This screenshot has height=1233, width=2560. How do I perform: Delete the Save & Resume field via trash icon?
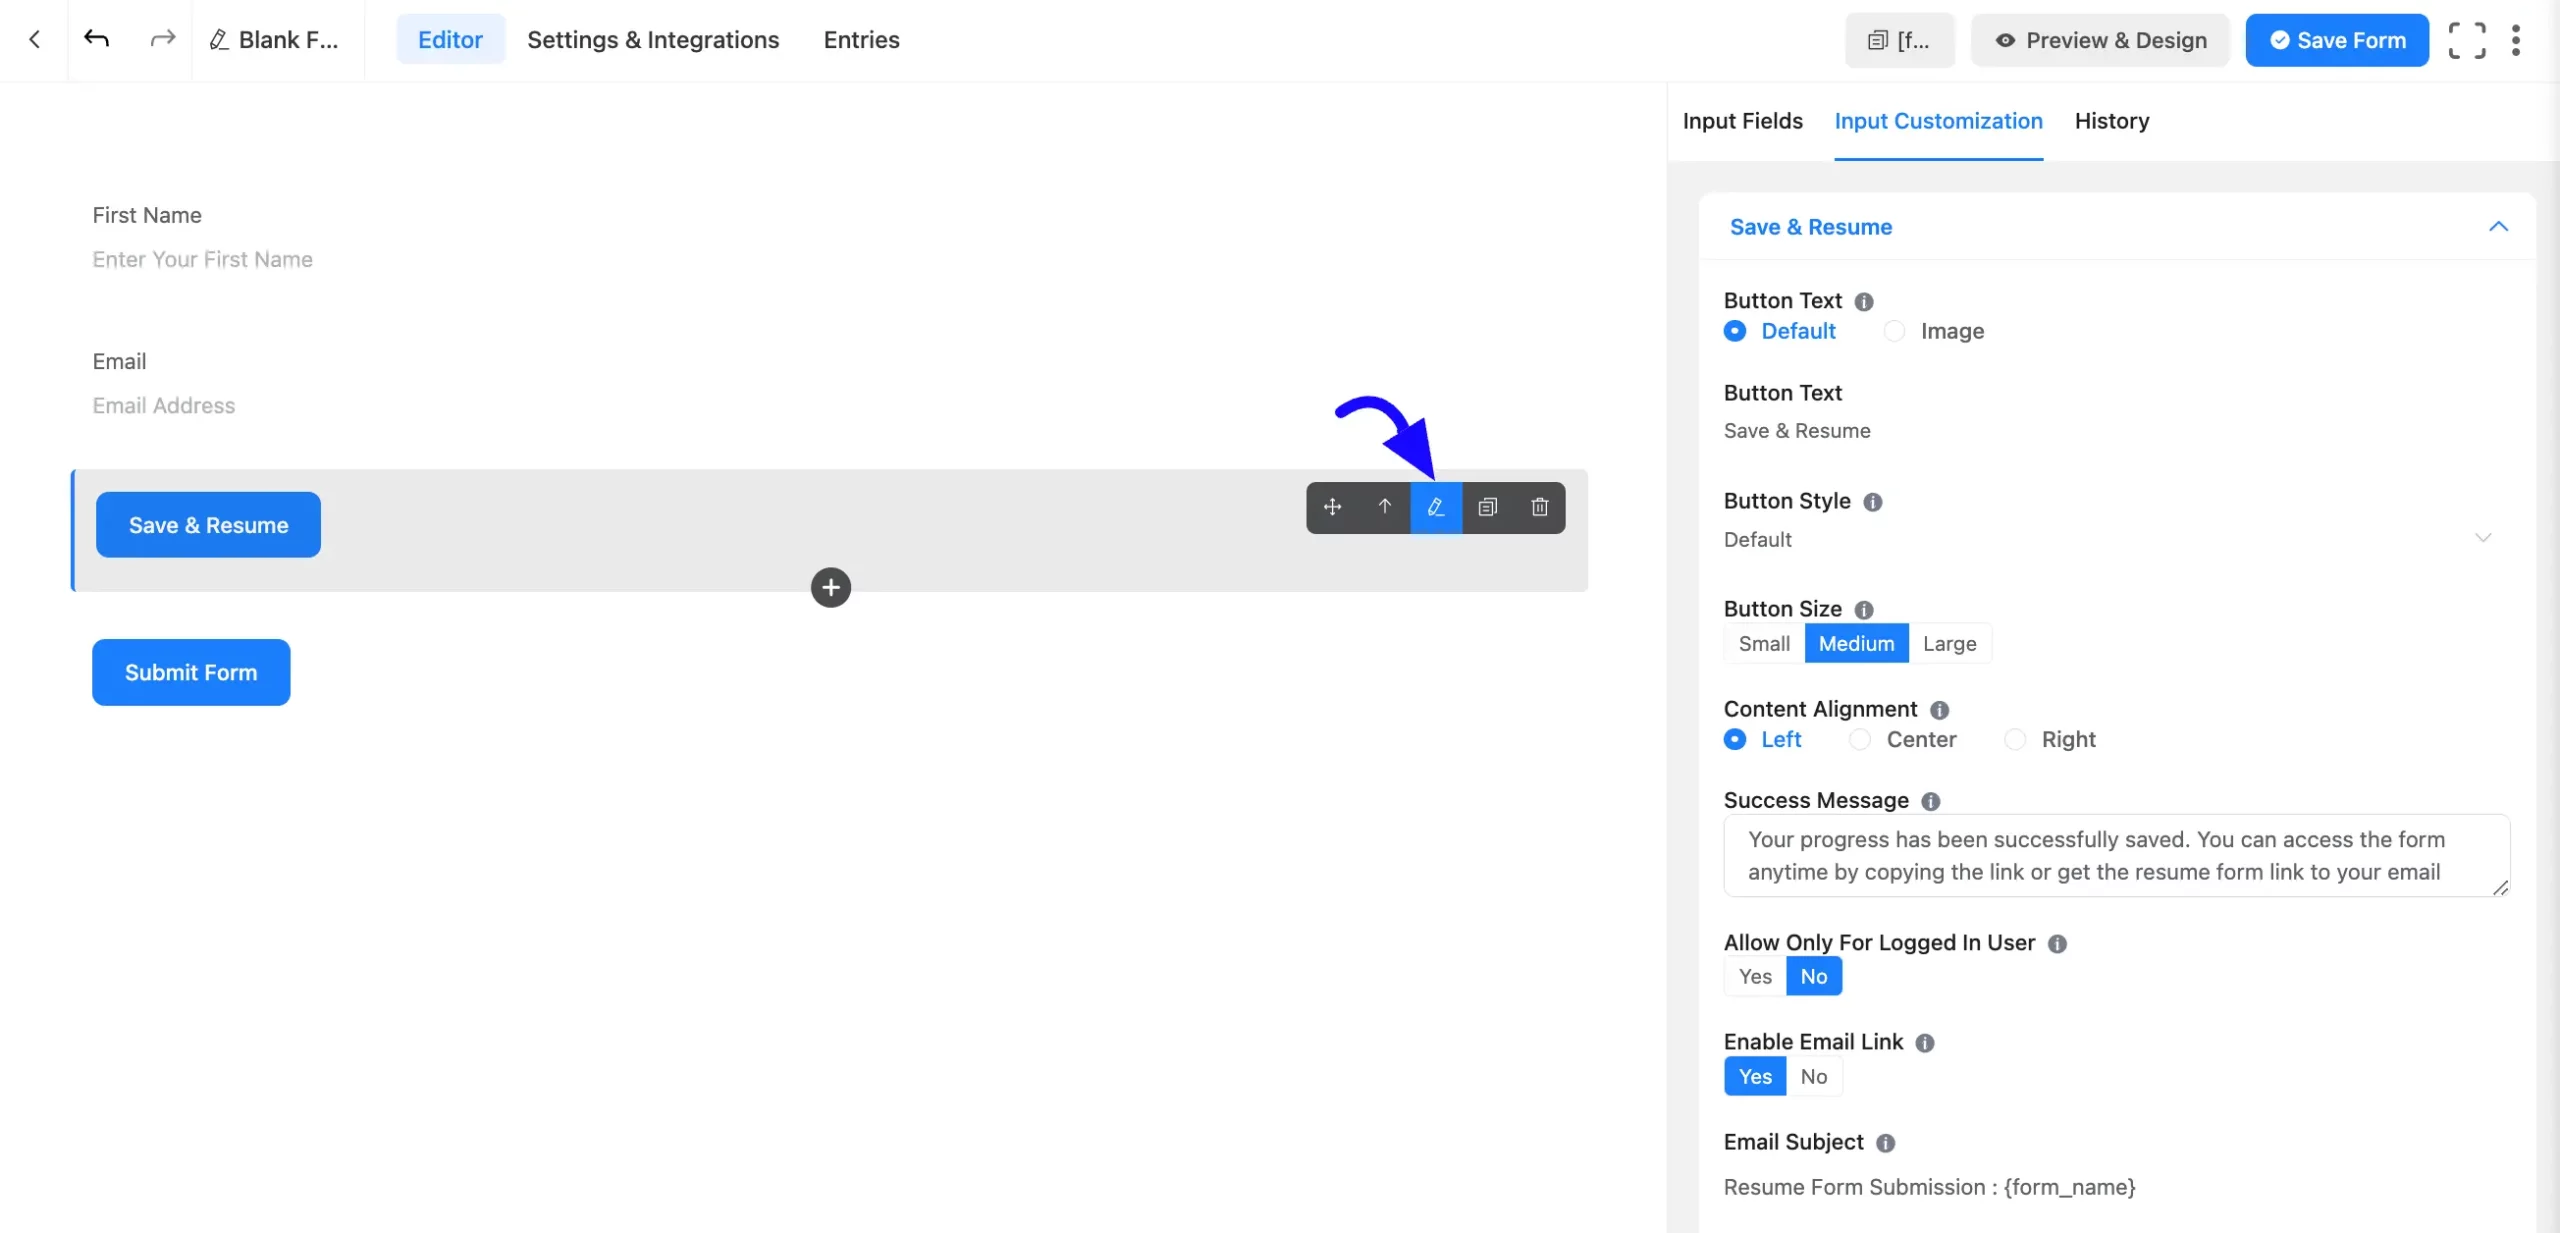click(1538, 507)
